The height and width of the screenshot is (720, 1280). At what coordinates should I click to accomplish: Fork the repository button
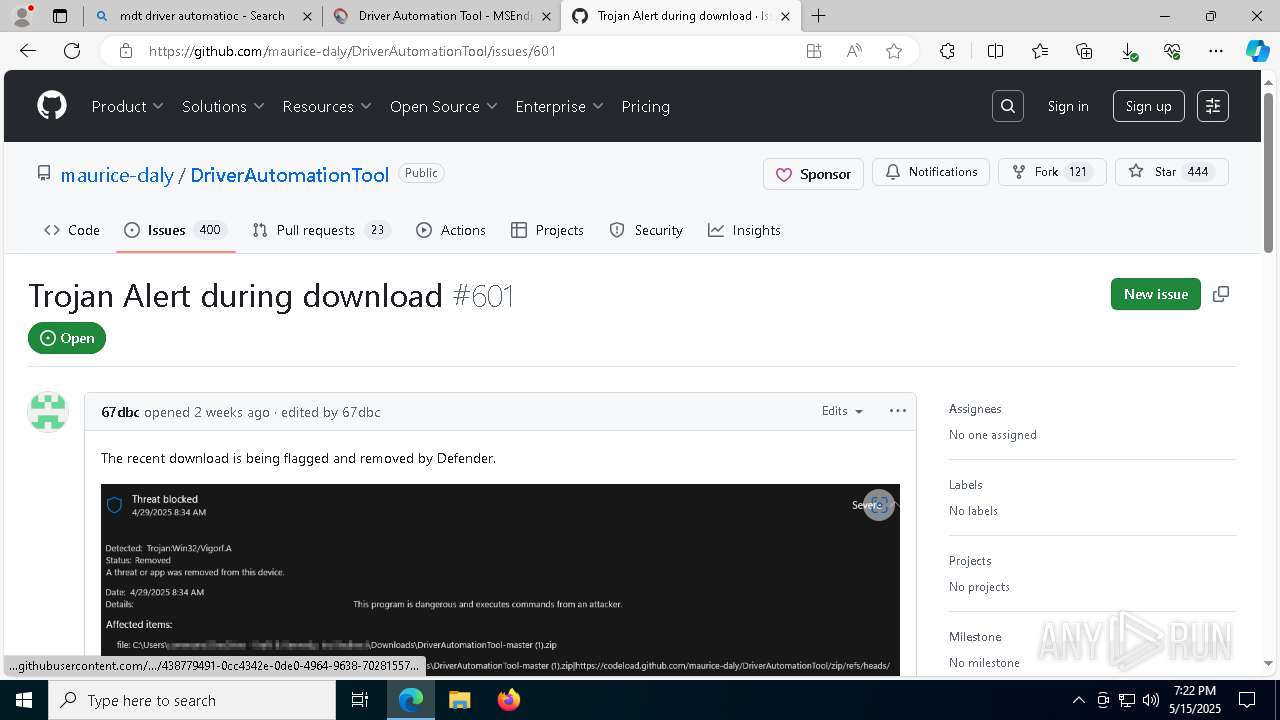(1052, 172)
